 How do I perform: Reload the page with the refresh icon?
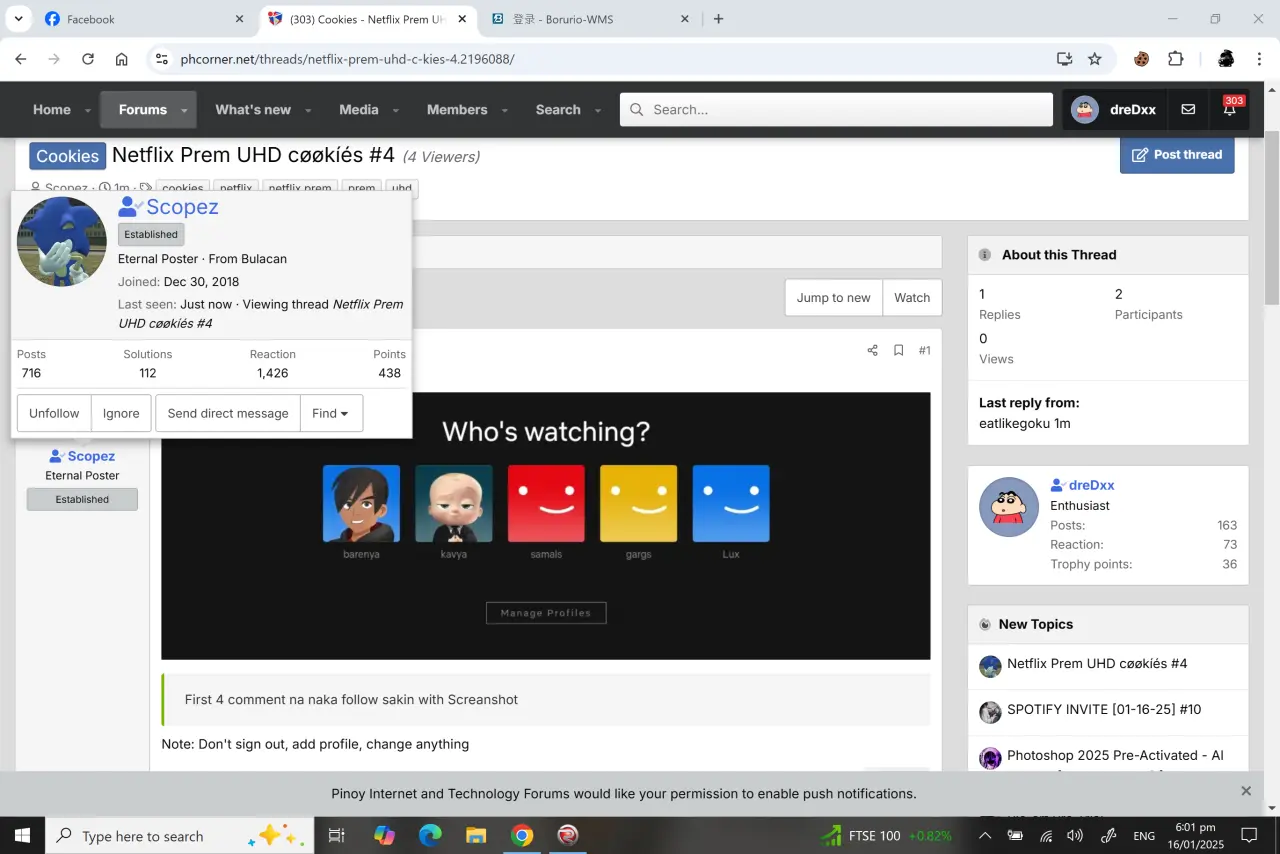88,59
